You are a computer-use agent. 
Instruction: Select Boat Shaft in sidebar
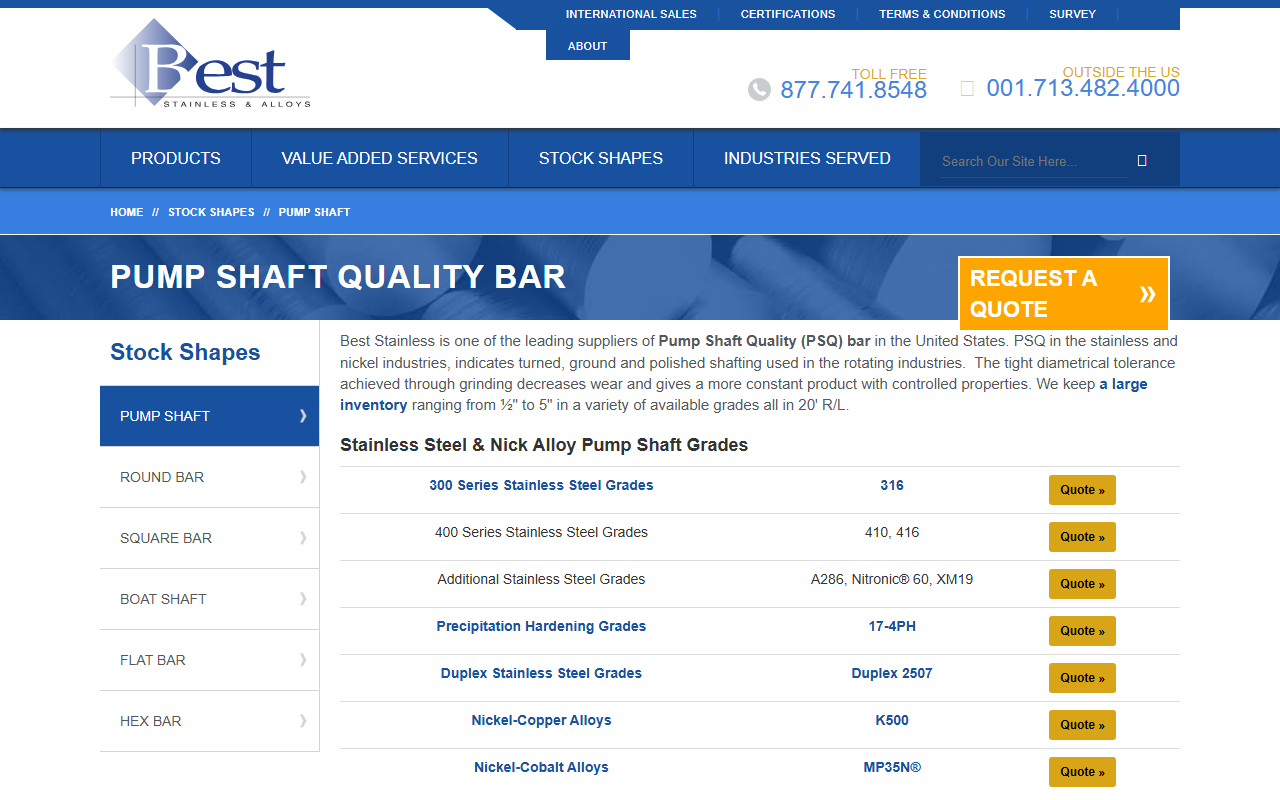(x=209, y=599)
